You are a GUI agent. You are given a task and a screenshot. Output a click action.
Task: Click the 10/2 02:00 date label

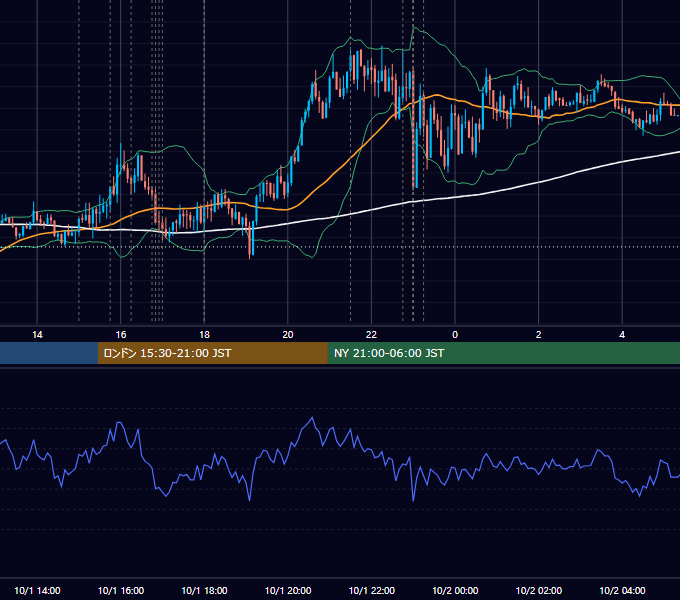coord(539,590)
